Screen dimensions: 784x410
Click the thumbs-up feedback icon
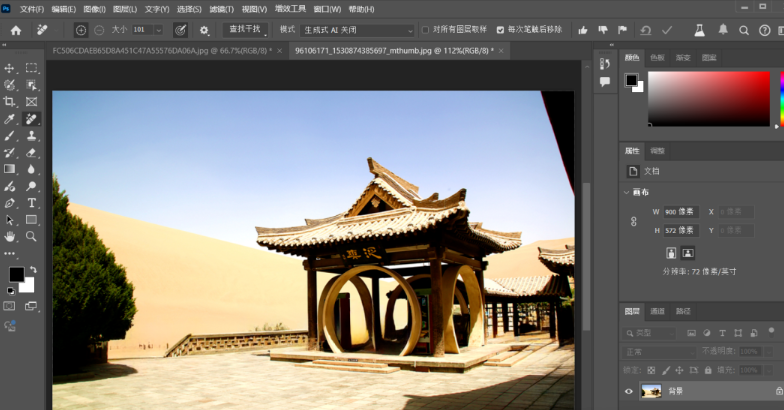(583, 30)
